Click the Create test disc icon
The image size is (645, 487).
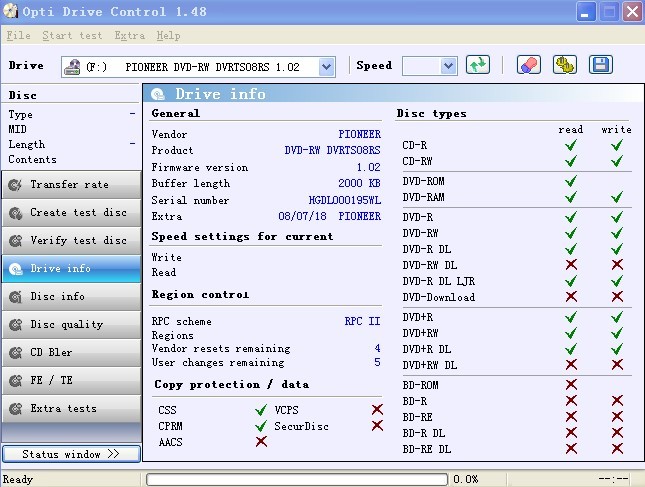15,213
